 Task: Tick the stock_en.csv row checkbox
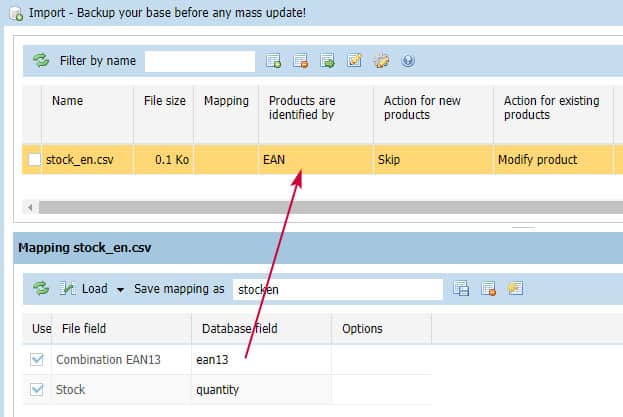[35, 160]
